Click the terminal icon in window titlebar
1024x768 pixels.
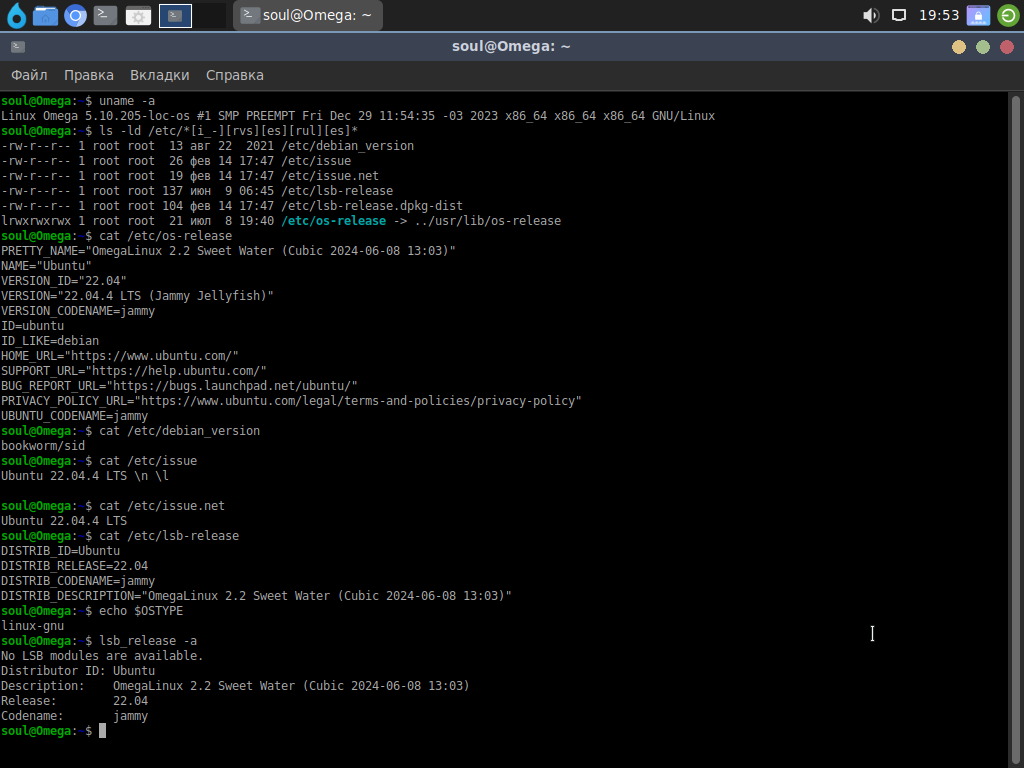tap(18, 47)
